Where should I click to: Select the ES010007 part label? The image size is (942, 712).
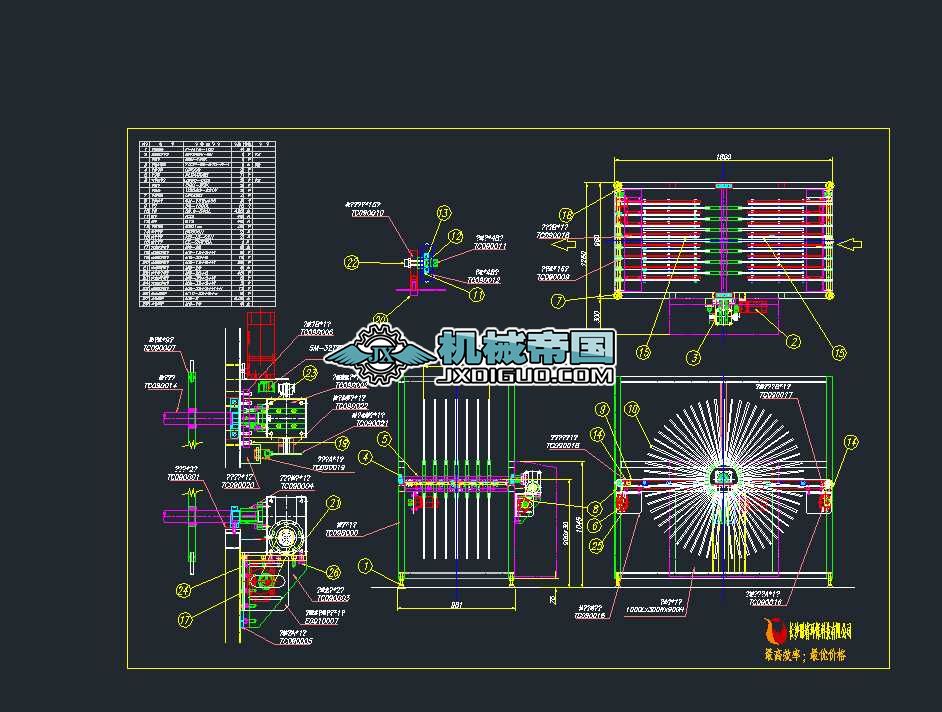coord(322,621)
